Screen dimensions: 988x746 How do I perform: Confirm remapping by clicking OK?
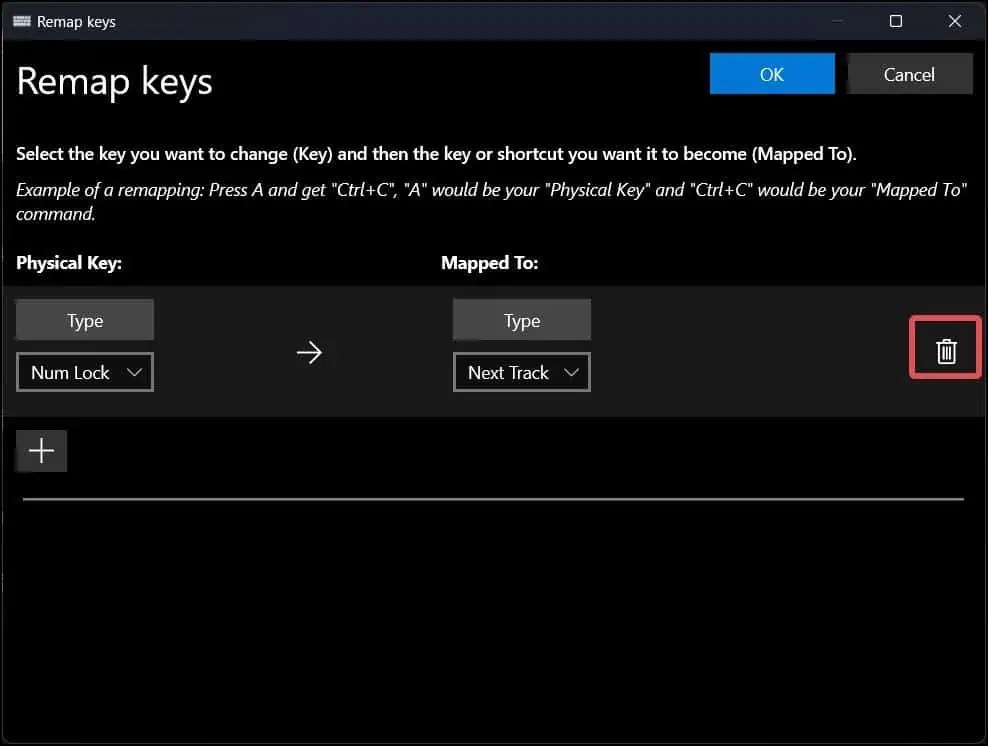coord(771,73)
